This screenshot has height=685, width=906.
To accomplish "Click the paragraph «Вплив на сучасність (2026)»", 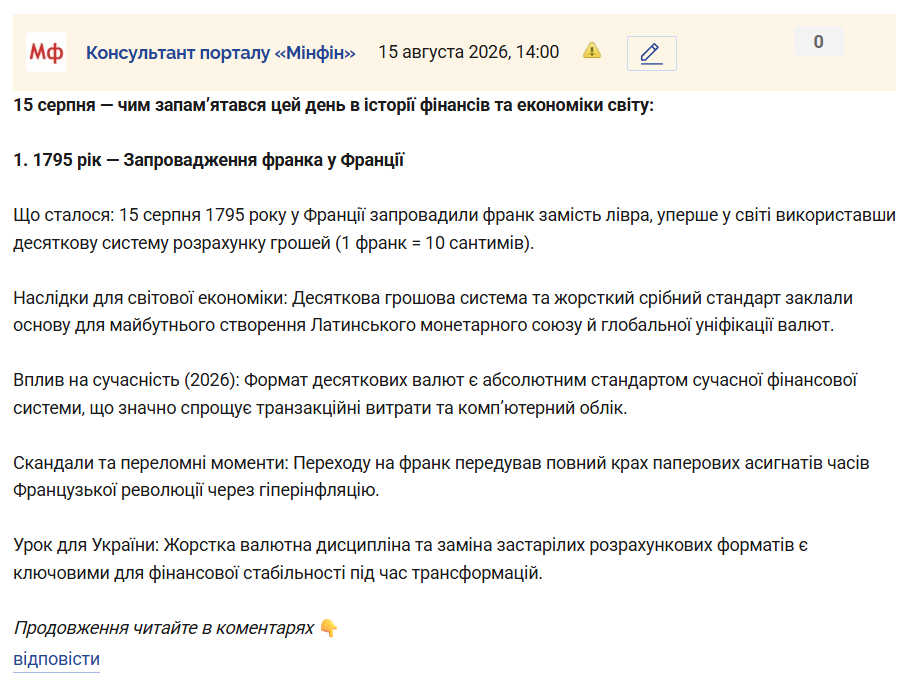I will [x=435, y=394].
